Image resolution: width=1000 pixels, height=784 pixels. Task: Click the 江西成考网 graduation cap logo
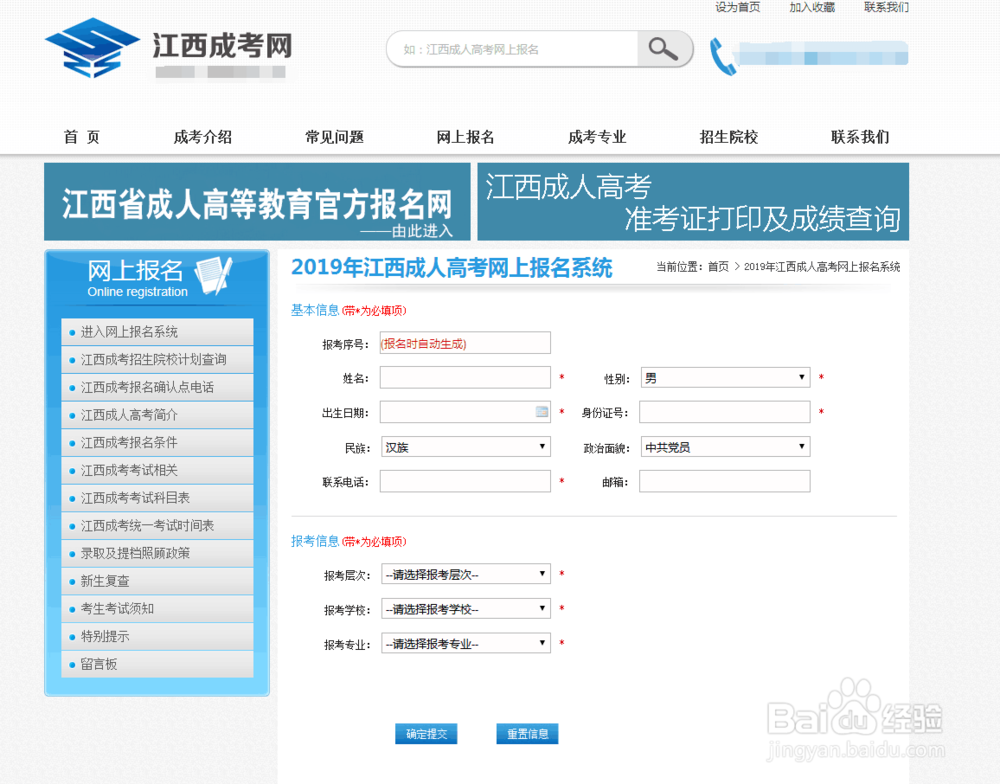92,48
